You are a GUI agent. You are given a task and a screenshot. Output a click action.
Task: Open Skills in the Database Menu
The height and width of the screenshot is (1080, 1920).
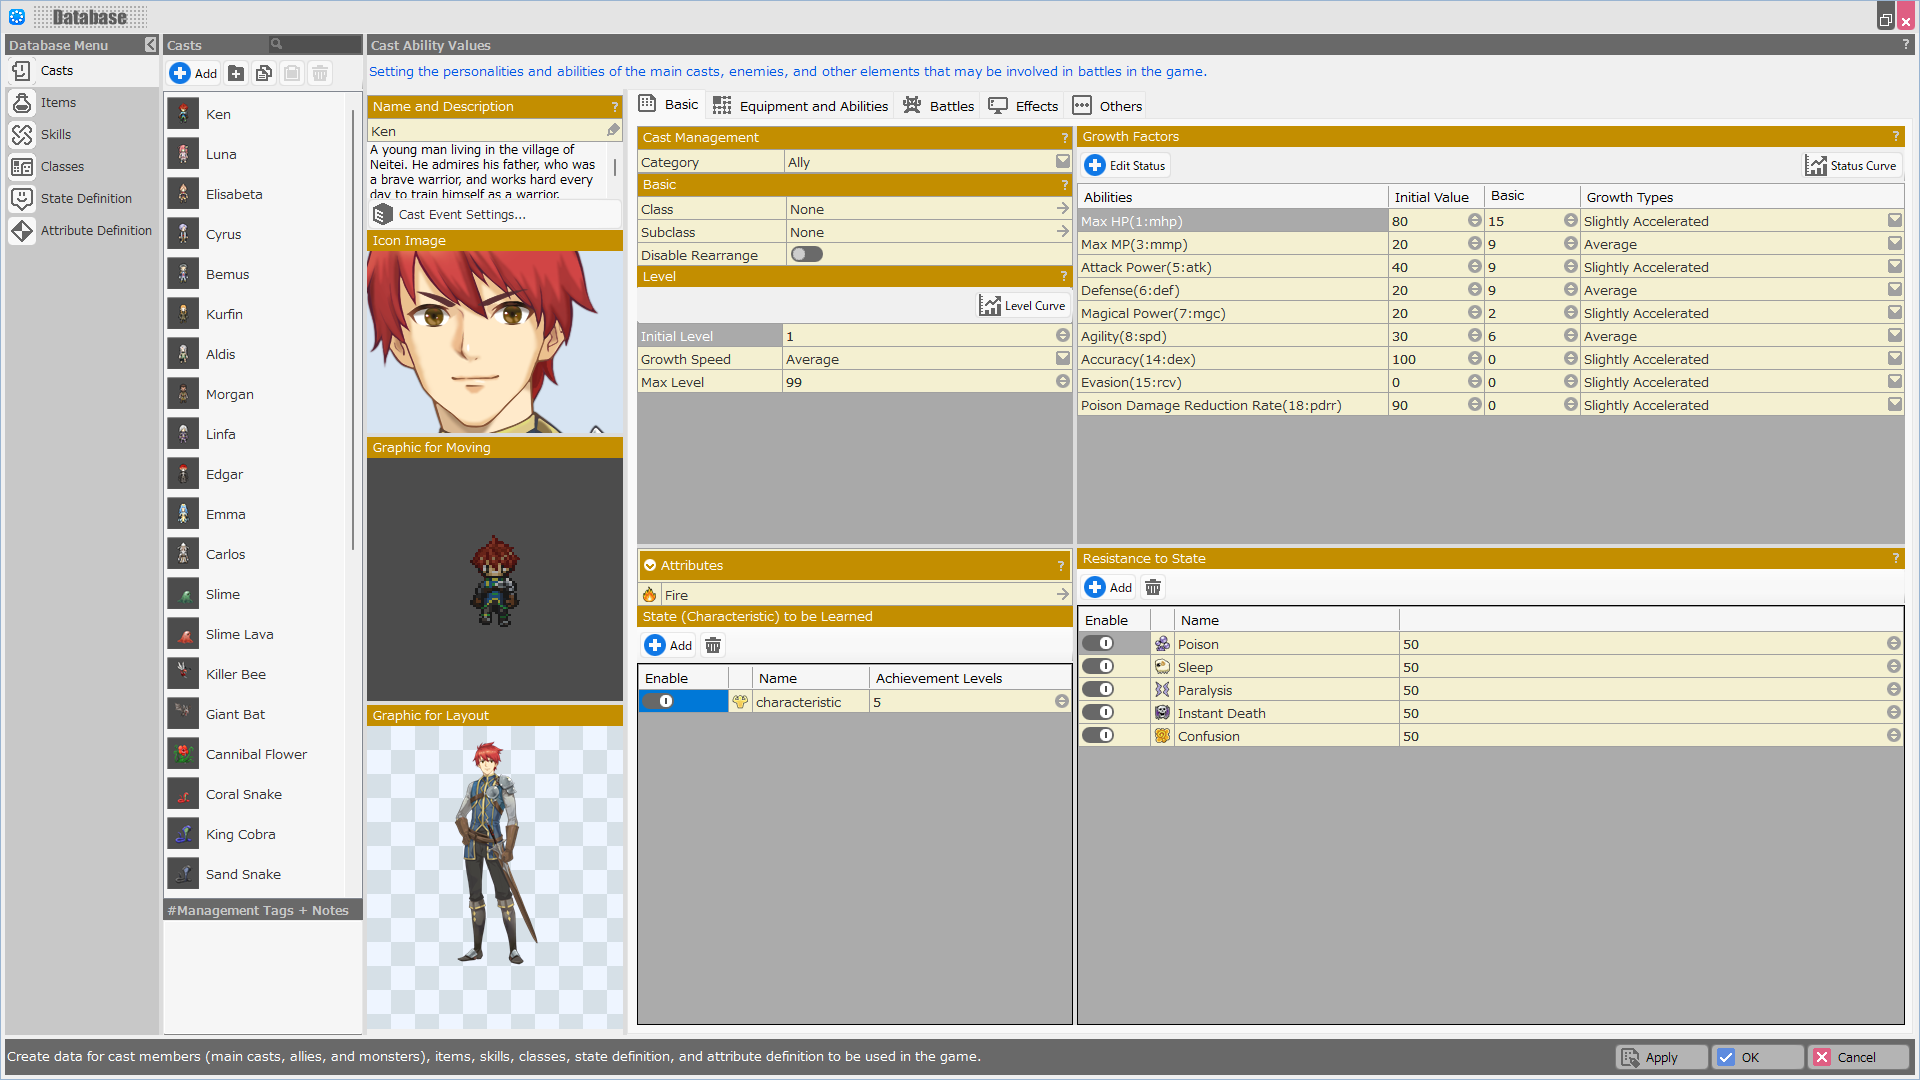point(55,135)
